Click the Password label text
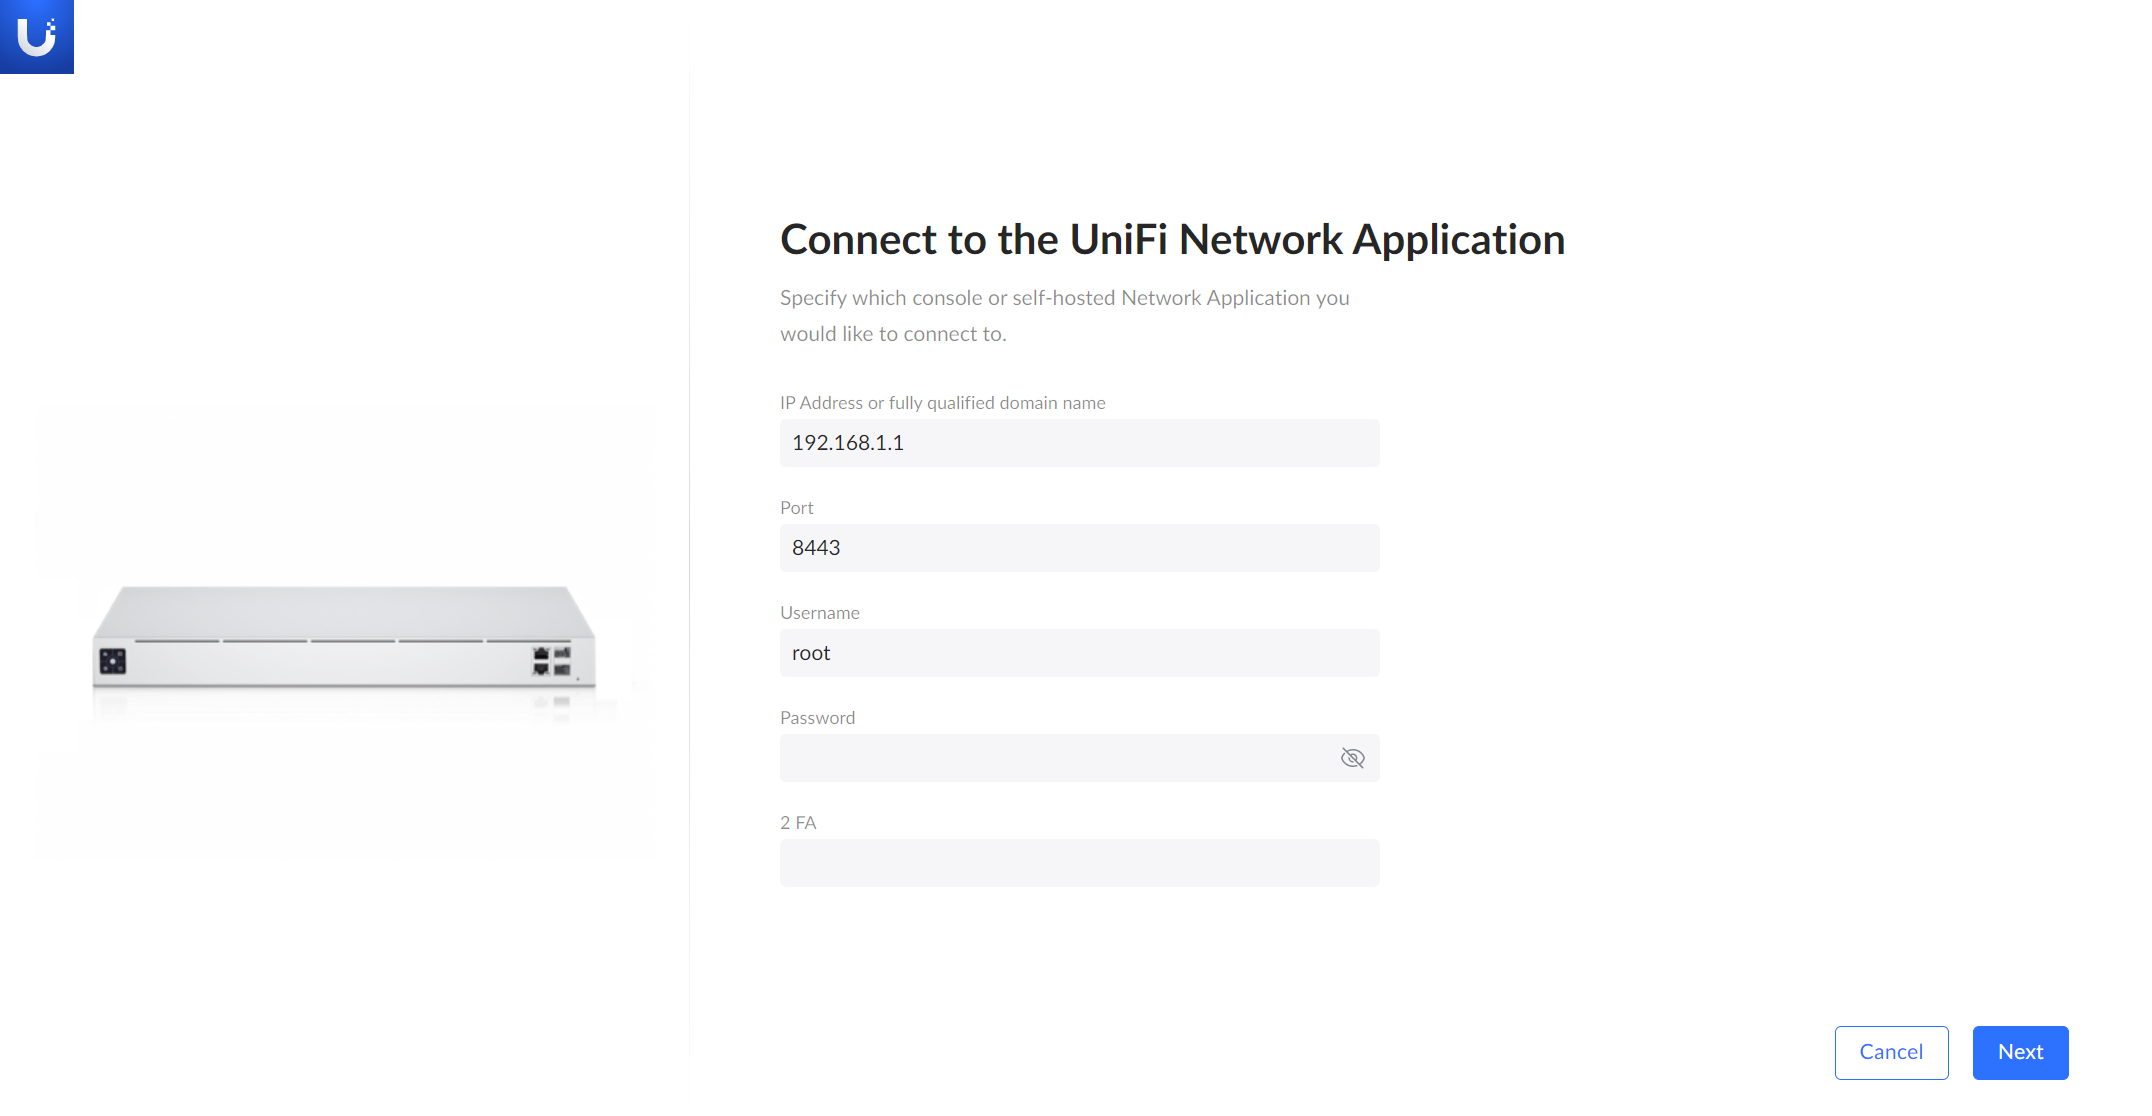Viewport: 2152px width, 1116px height. pyautogui.click(x=817, y=718)
